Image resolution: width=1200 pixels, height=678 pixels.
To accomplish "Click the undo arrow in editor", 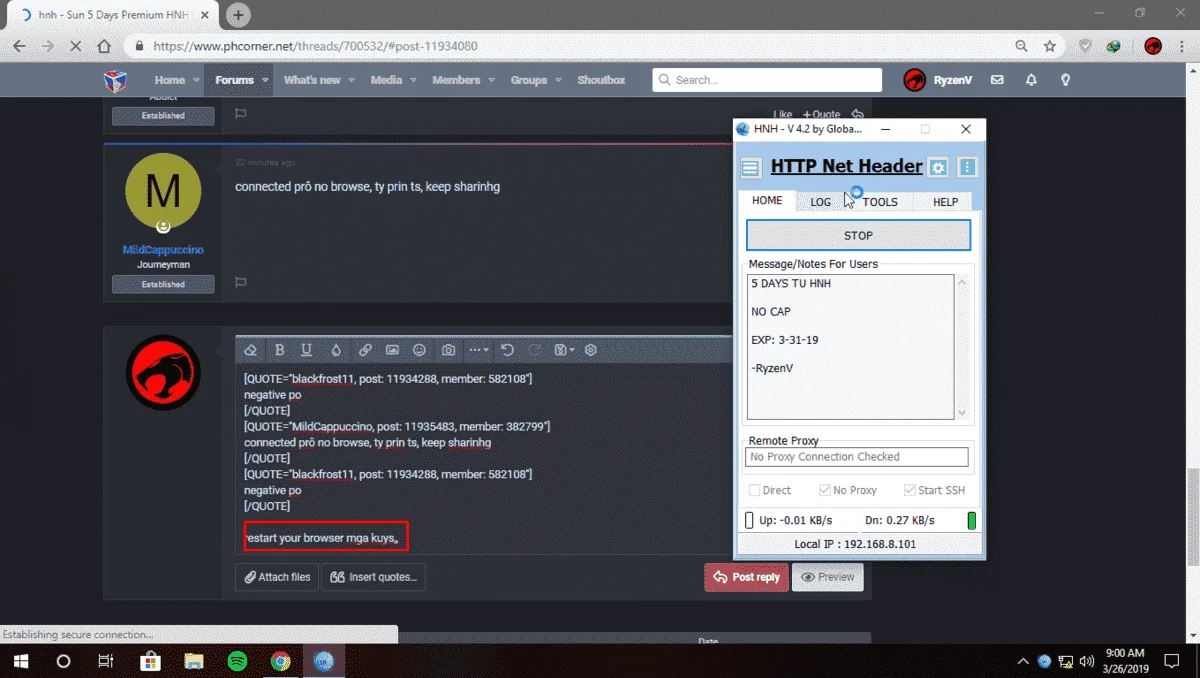I will pyautogui.click(x=507, y=350).
